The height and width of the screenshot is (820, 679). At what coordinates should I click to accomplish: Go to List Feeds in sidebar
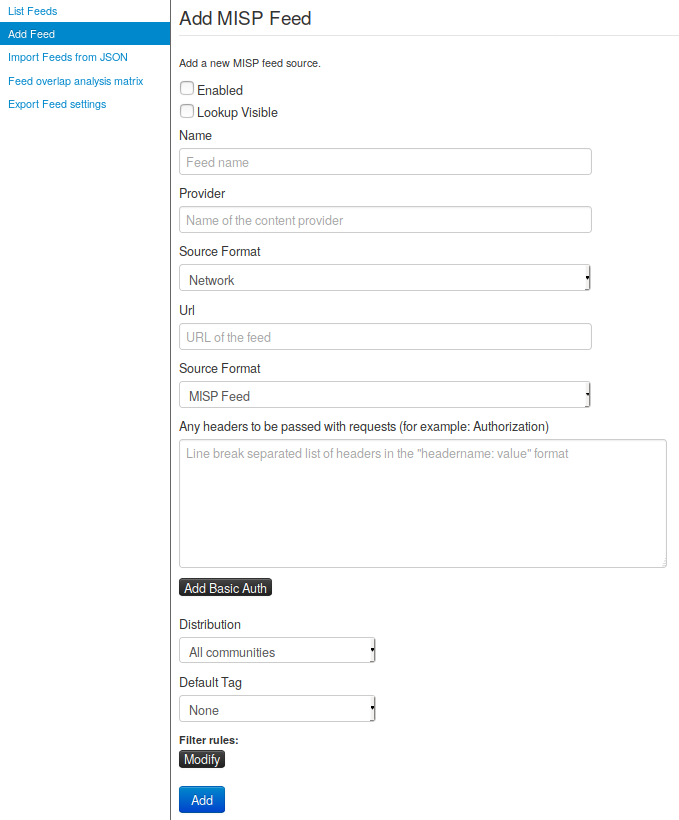[x=32, y=11]
